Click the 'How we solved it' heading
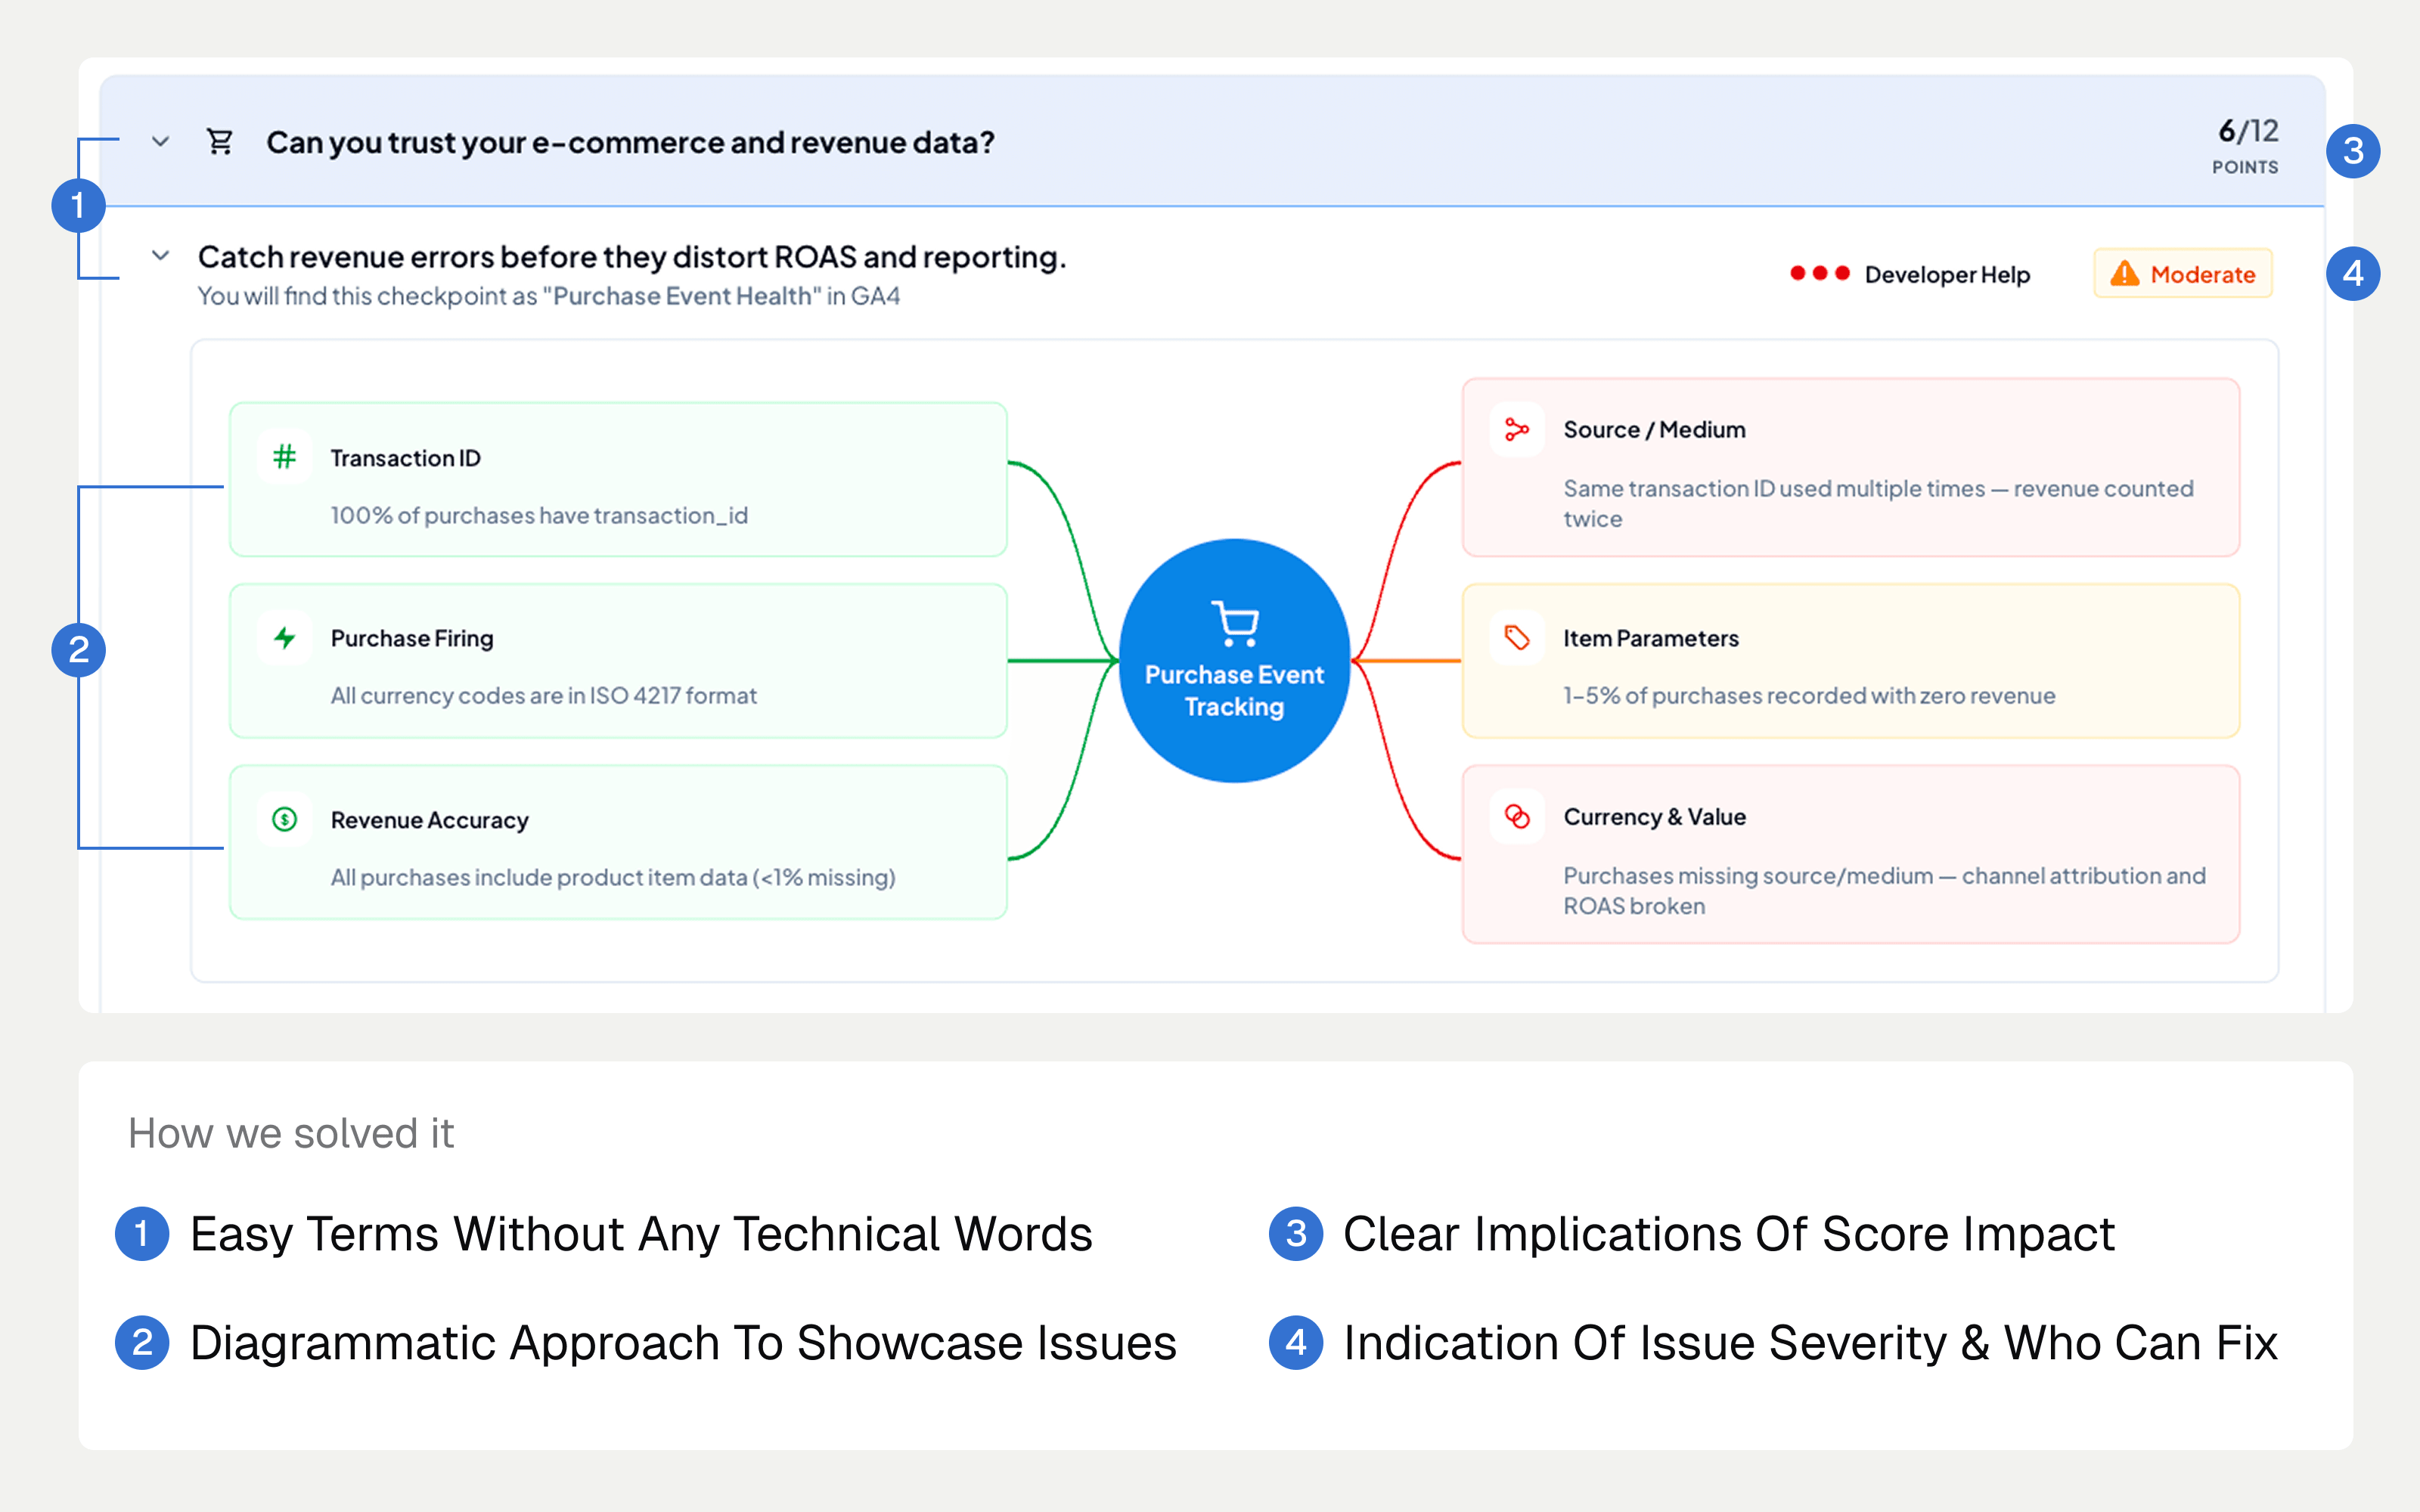Viewport: 2420px width, 1512px height. click(x=291, y=1134)
